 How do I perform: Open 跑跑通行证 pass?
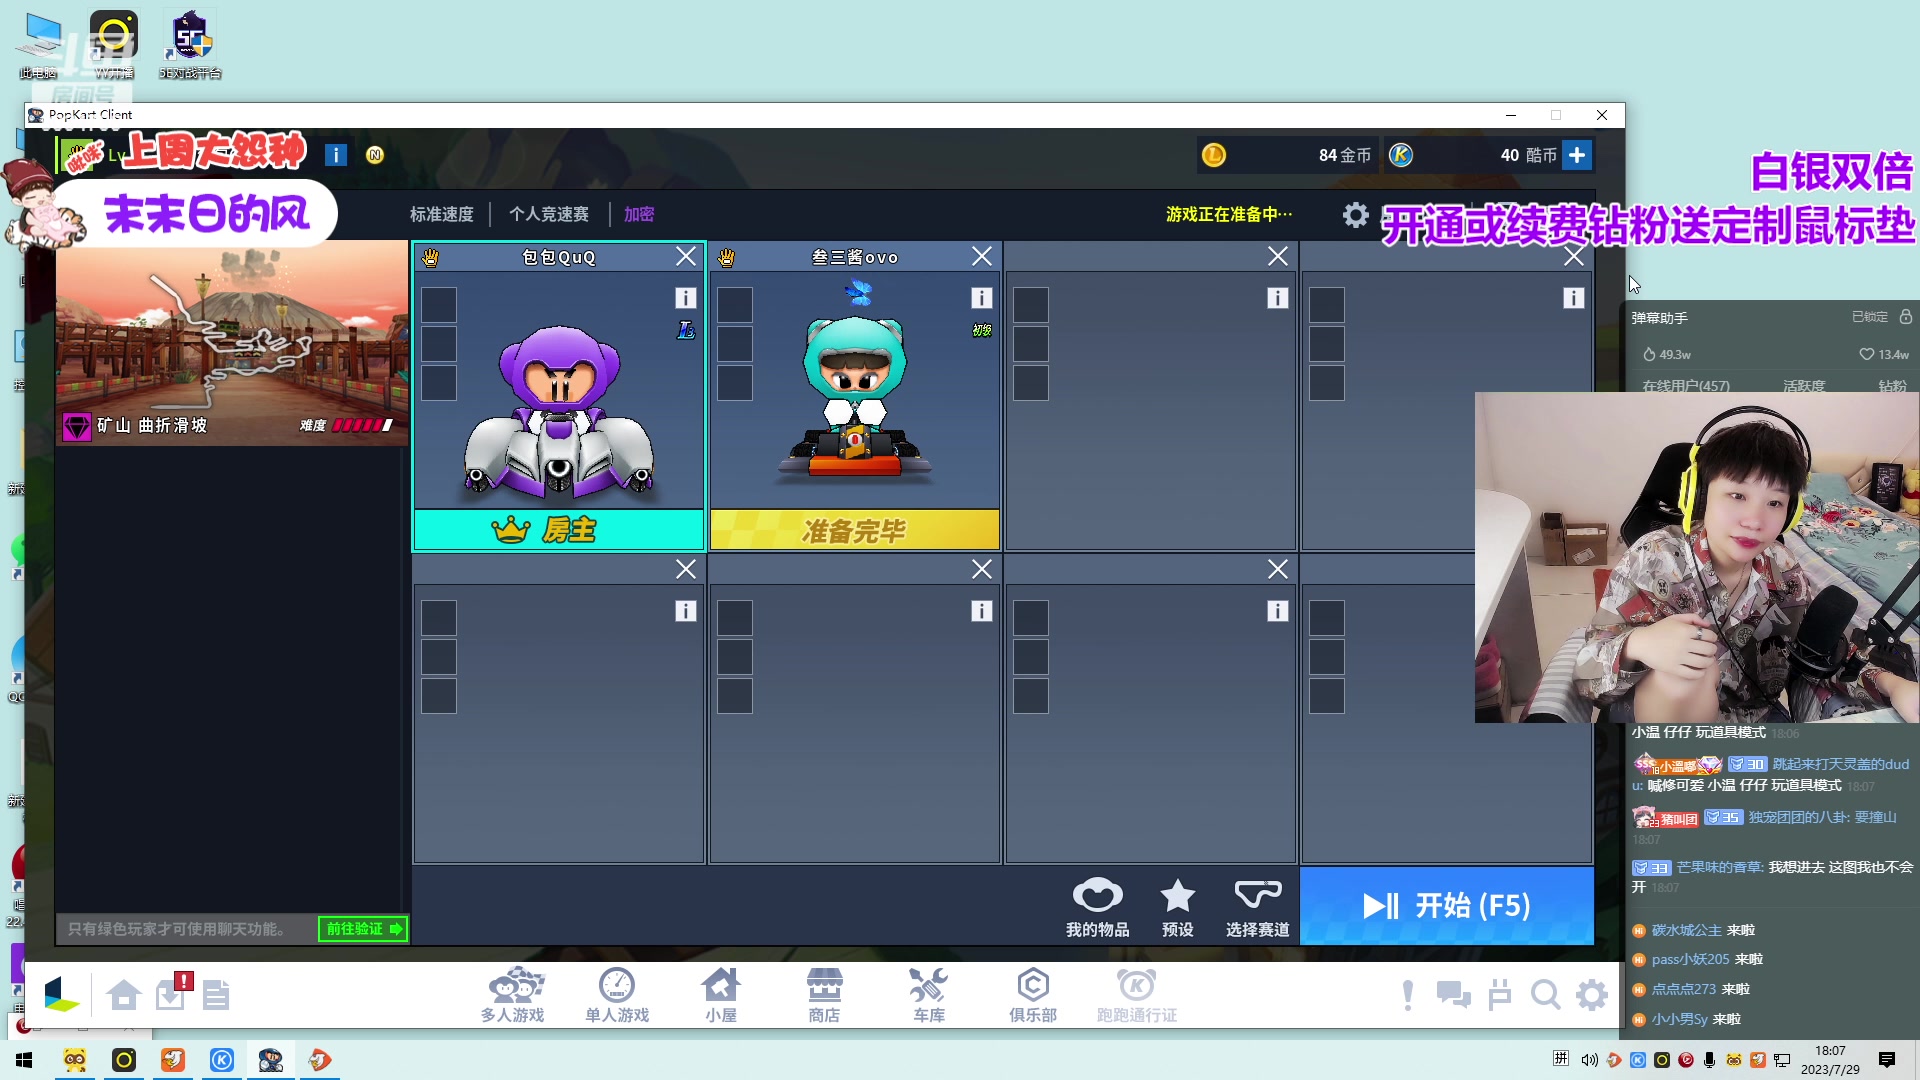pos(1137,995)
